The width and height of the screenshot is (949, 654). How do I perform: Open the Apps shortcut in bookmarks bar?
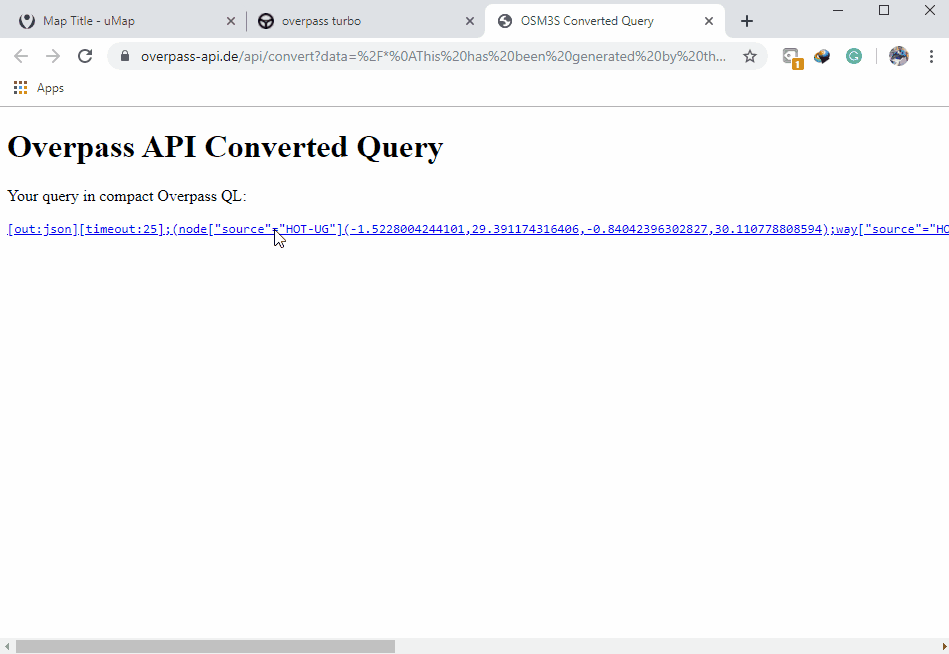[39, 88]
